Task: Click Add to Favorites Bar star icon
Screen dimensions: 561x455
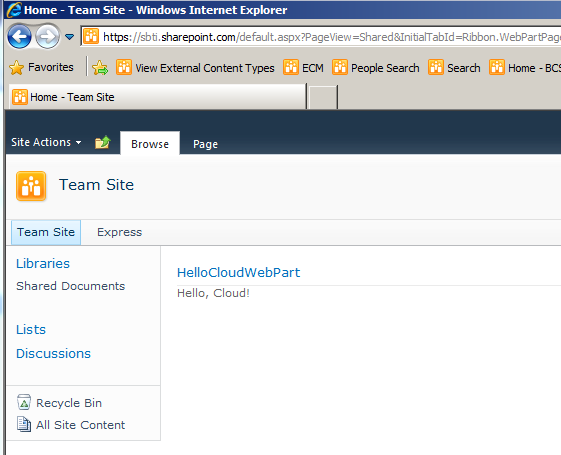Action: (100, 68)
